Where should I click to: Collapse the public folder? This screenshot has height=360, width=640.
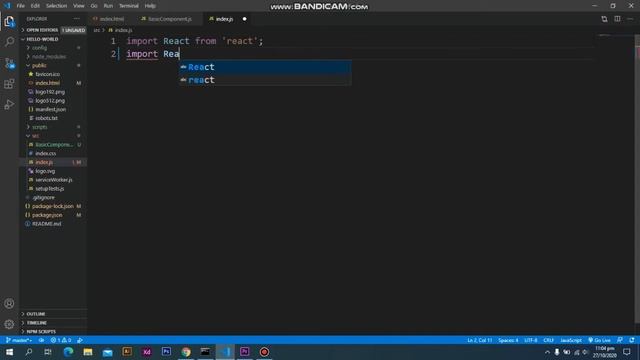pyautogui.click(x=53, y=65)
